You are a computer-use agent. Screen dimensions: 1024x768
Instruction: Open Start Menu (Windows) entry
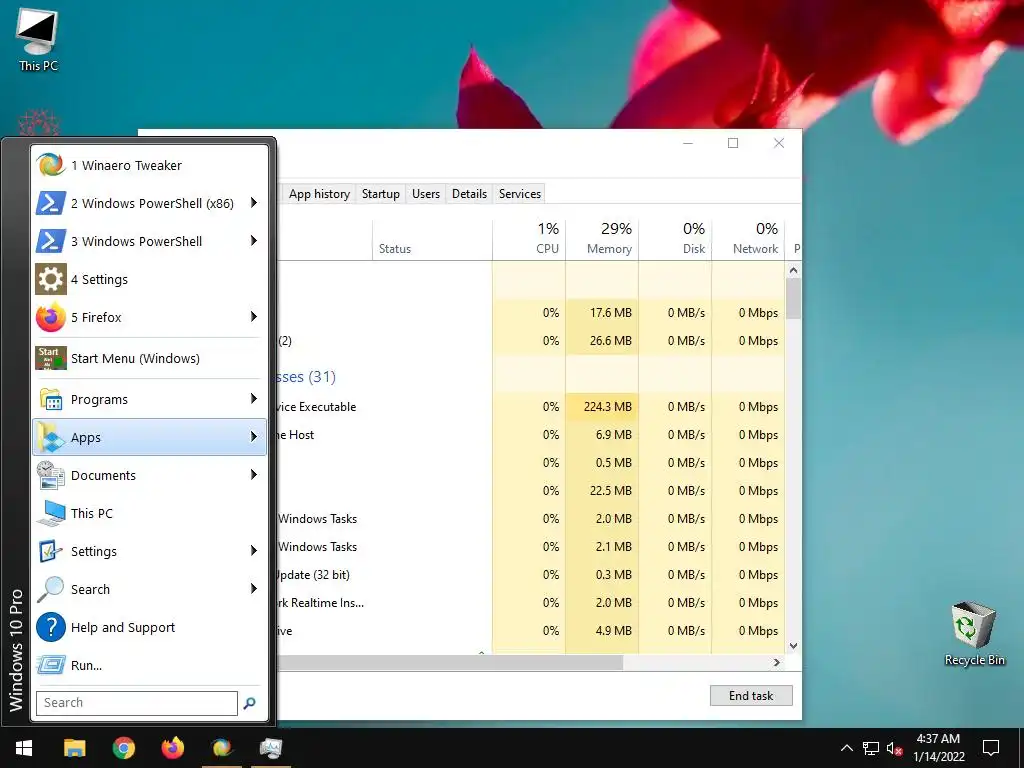click(x=150, y=358)
